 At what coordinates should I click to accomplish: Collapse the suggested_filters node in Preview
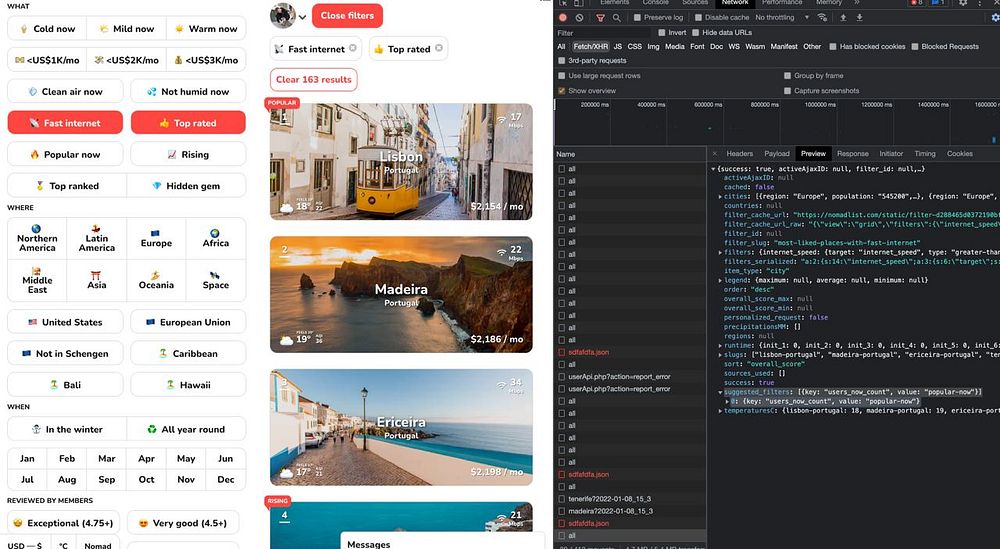(x=718, y=392)
